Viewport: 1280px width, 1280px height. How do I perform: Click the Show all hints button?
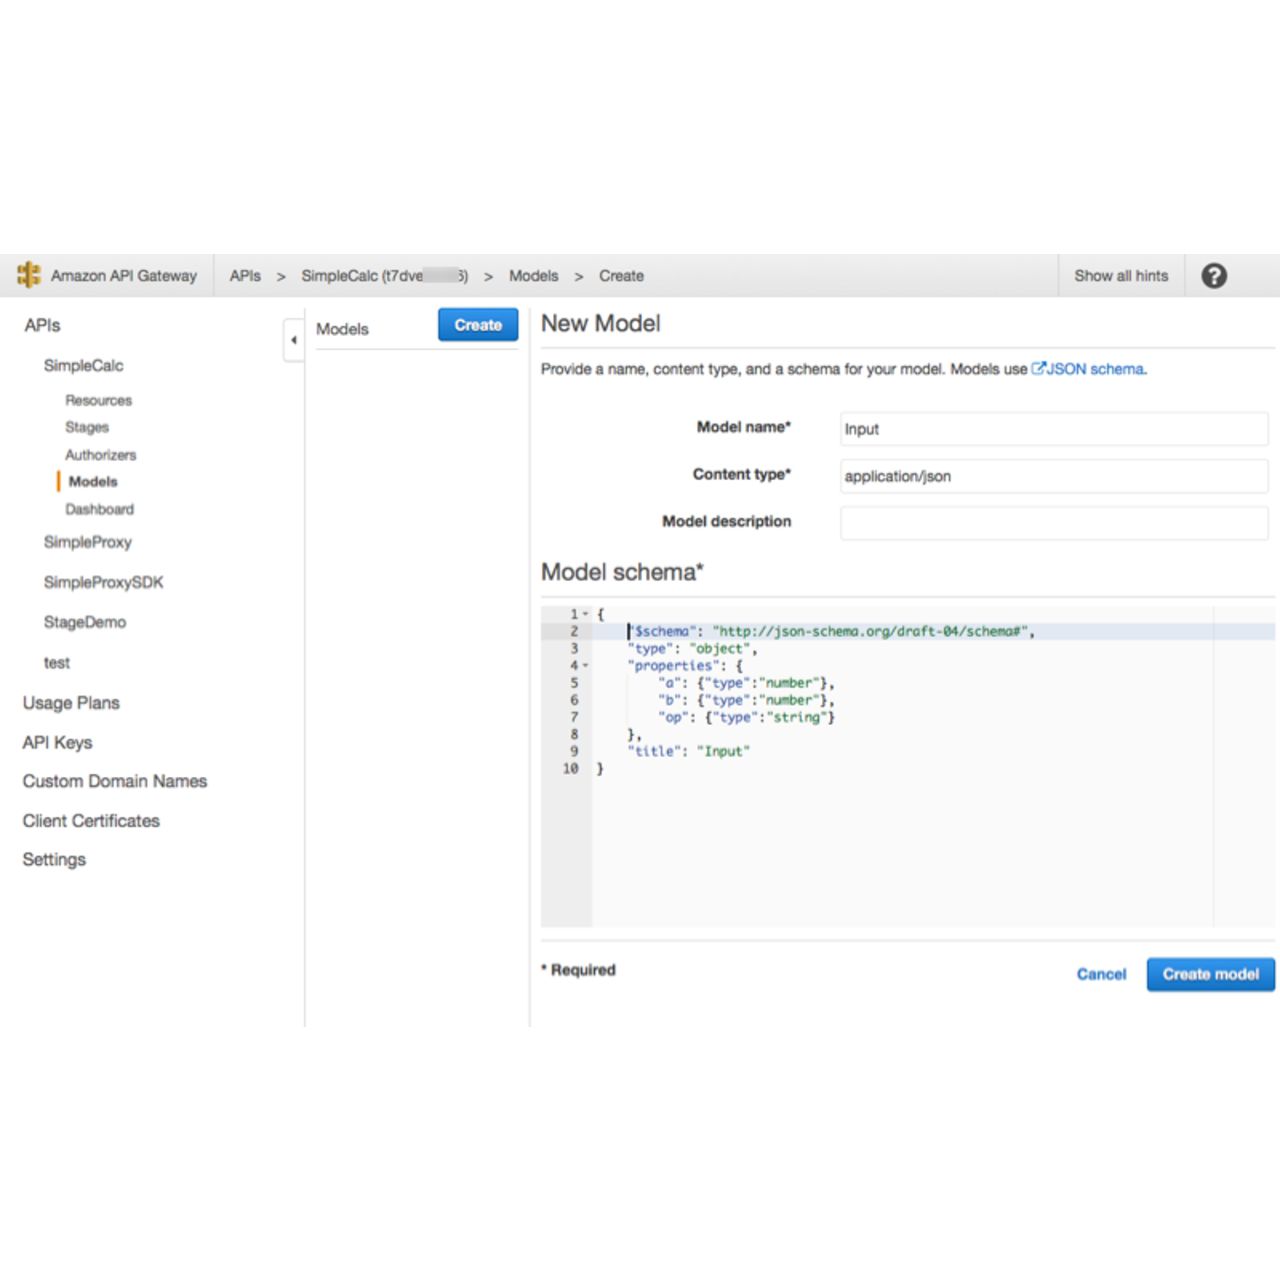1120,276
